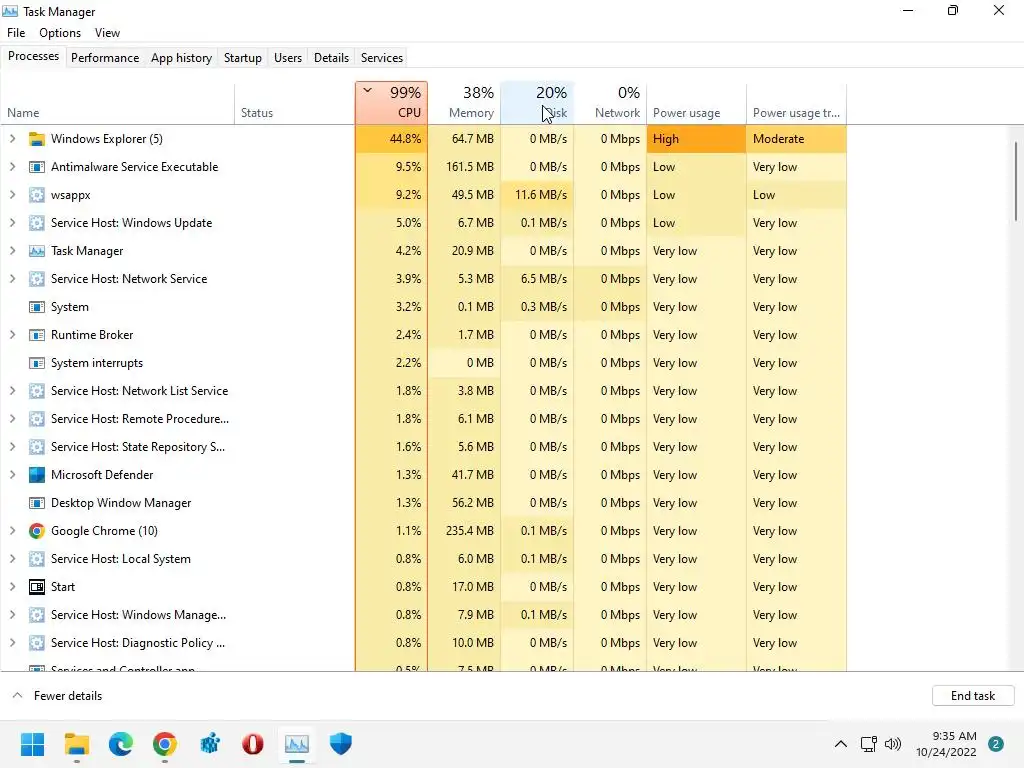The width and height of the screenshot is (1024, 768).
Task: Open Google Chrome from the taskbar
Action: 165,744
